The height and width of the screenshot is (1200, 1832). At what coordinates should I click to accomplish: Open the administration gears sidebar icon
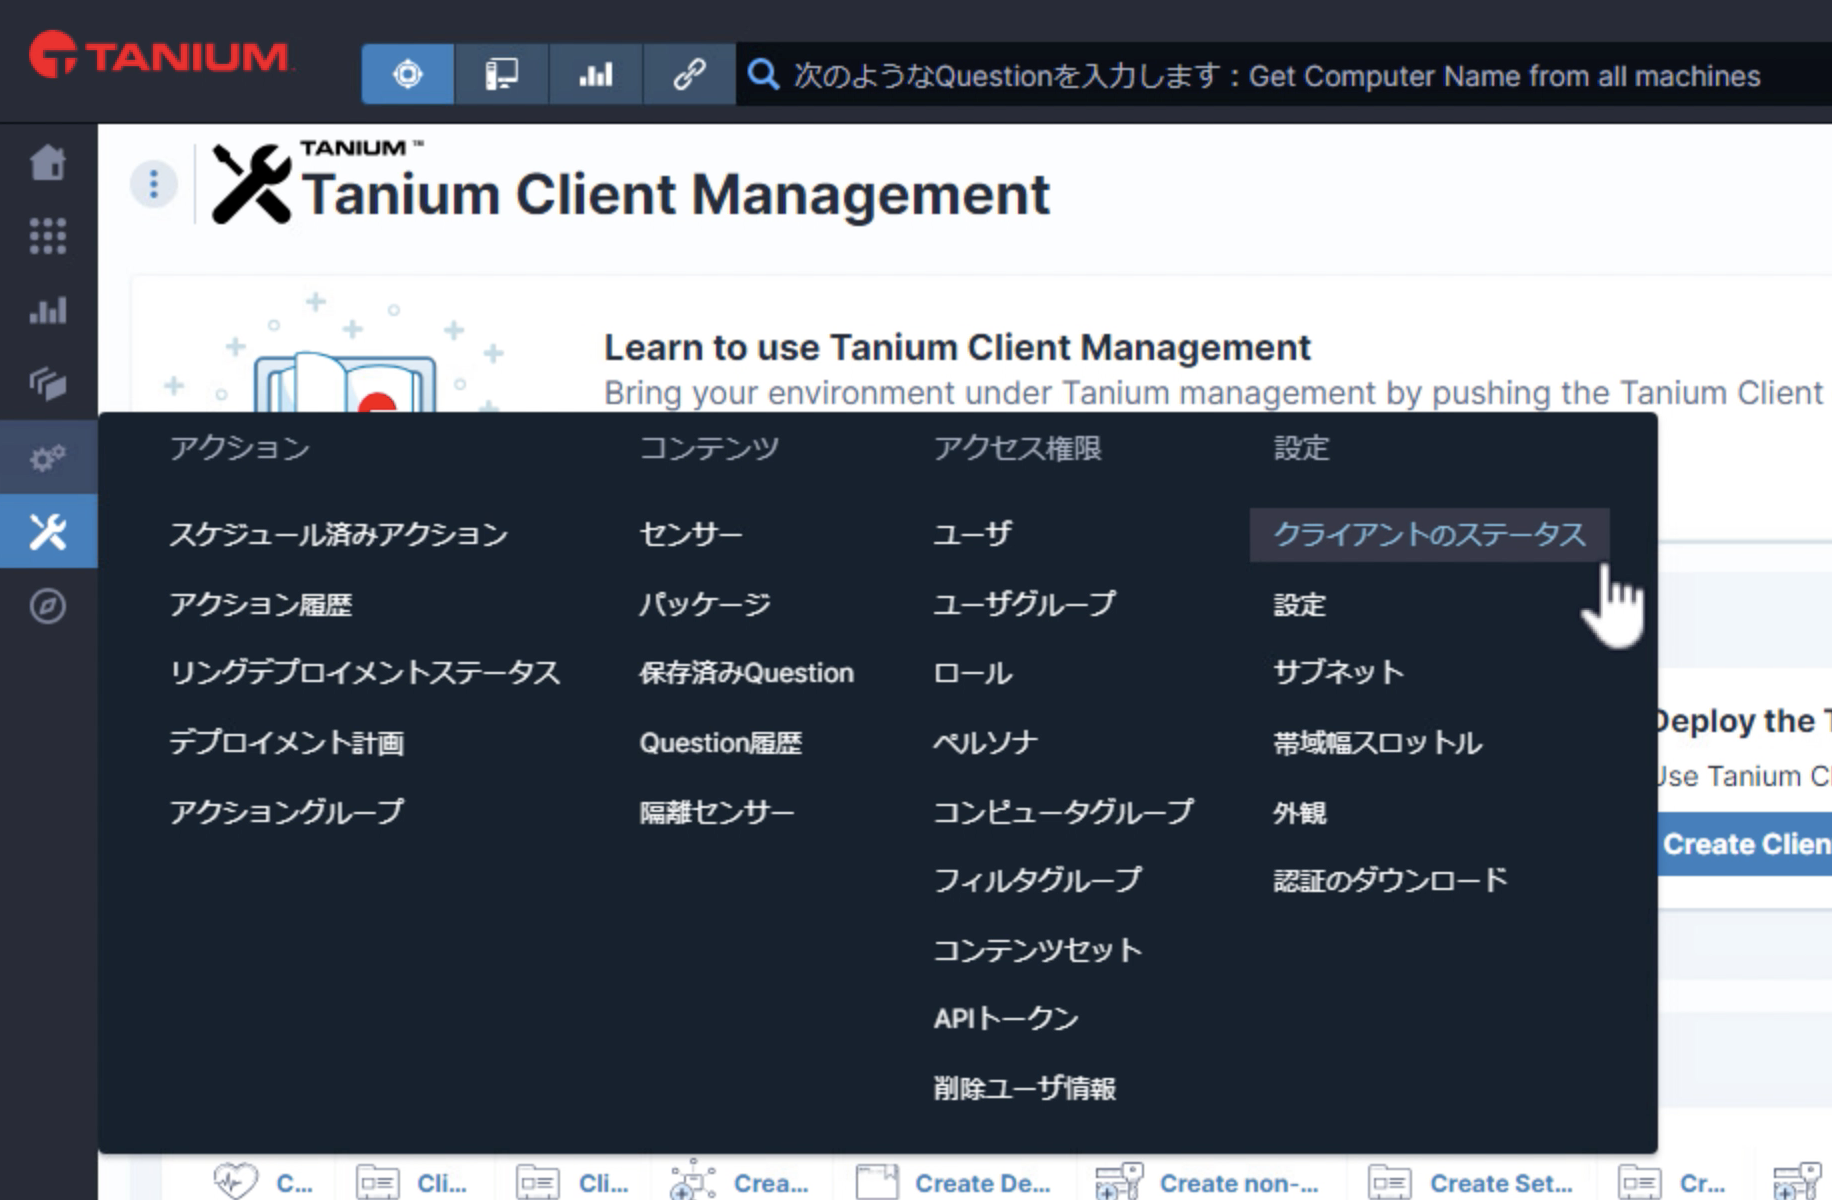click(x=48, y=458)
